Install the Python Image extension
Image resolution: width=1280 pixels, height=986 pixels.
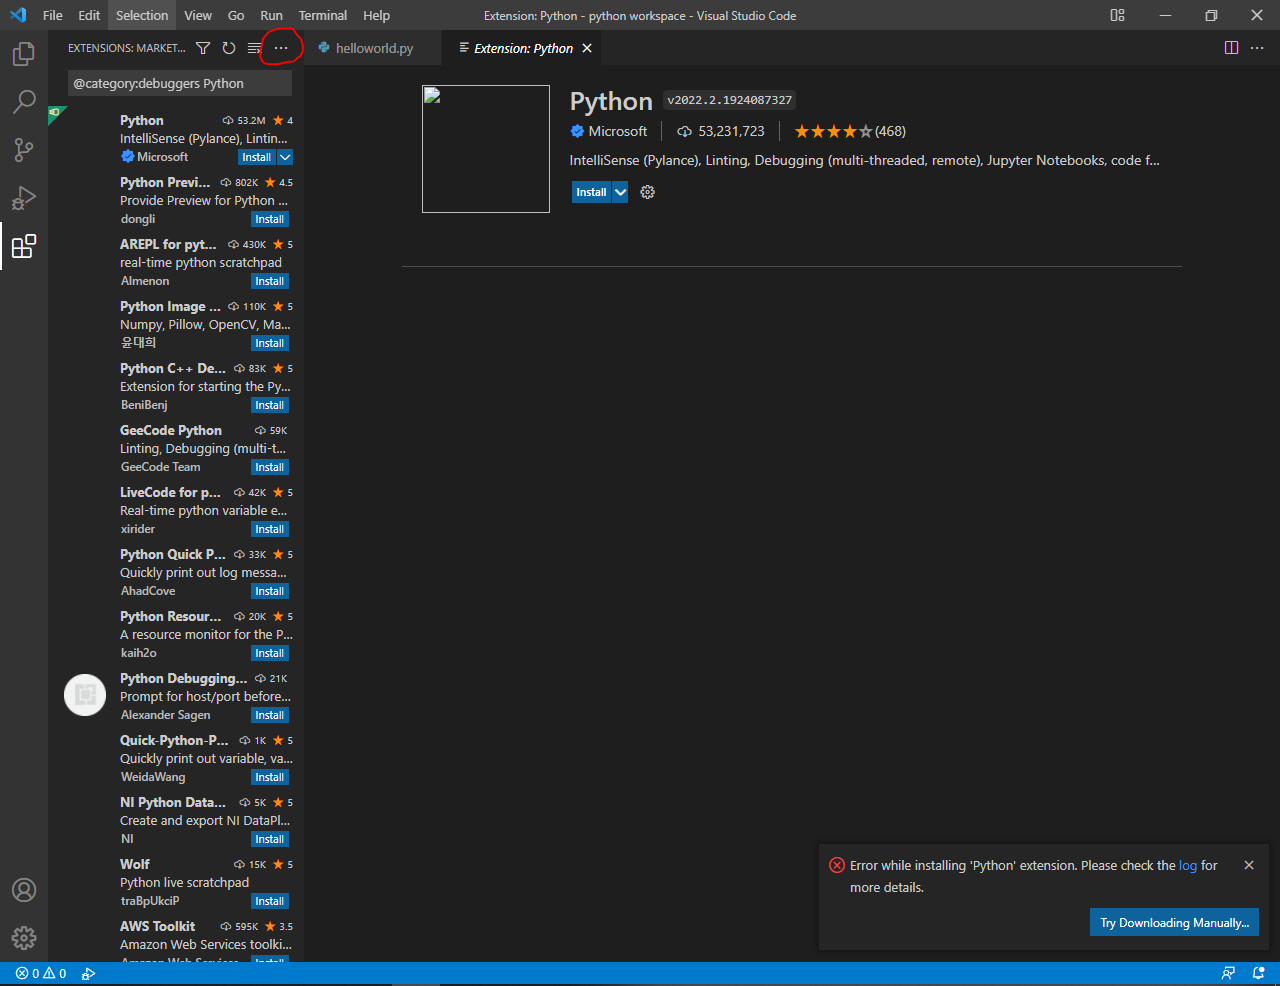[x=269, y=343]
